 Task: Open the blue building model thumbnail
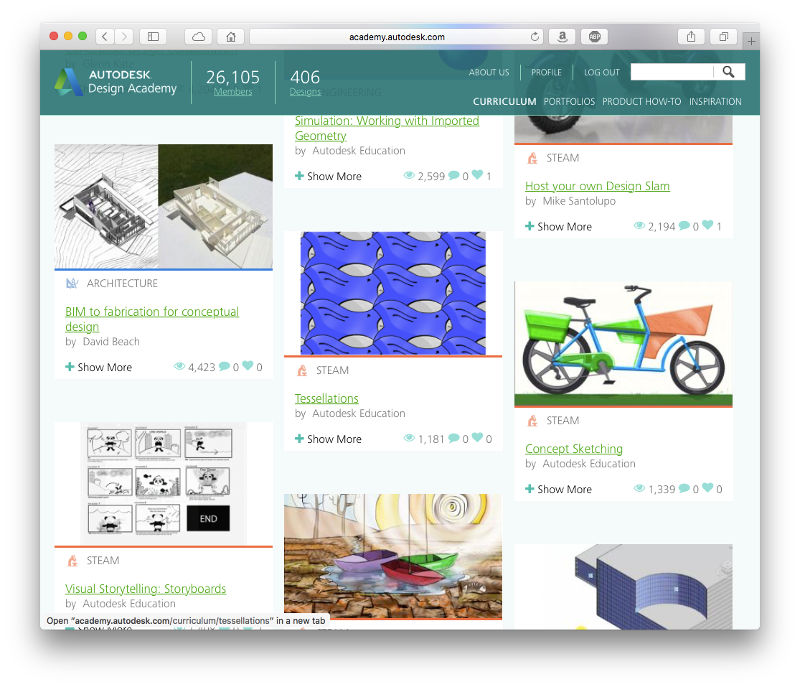(x=623, y=587)
